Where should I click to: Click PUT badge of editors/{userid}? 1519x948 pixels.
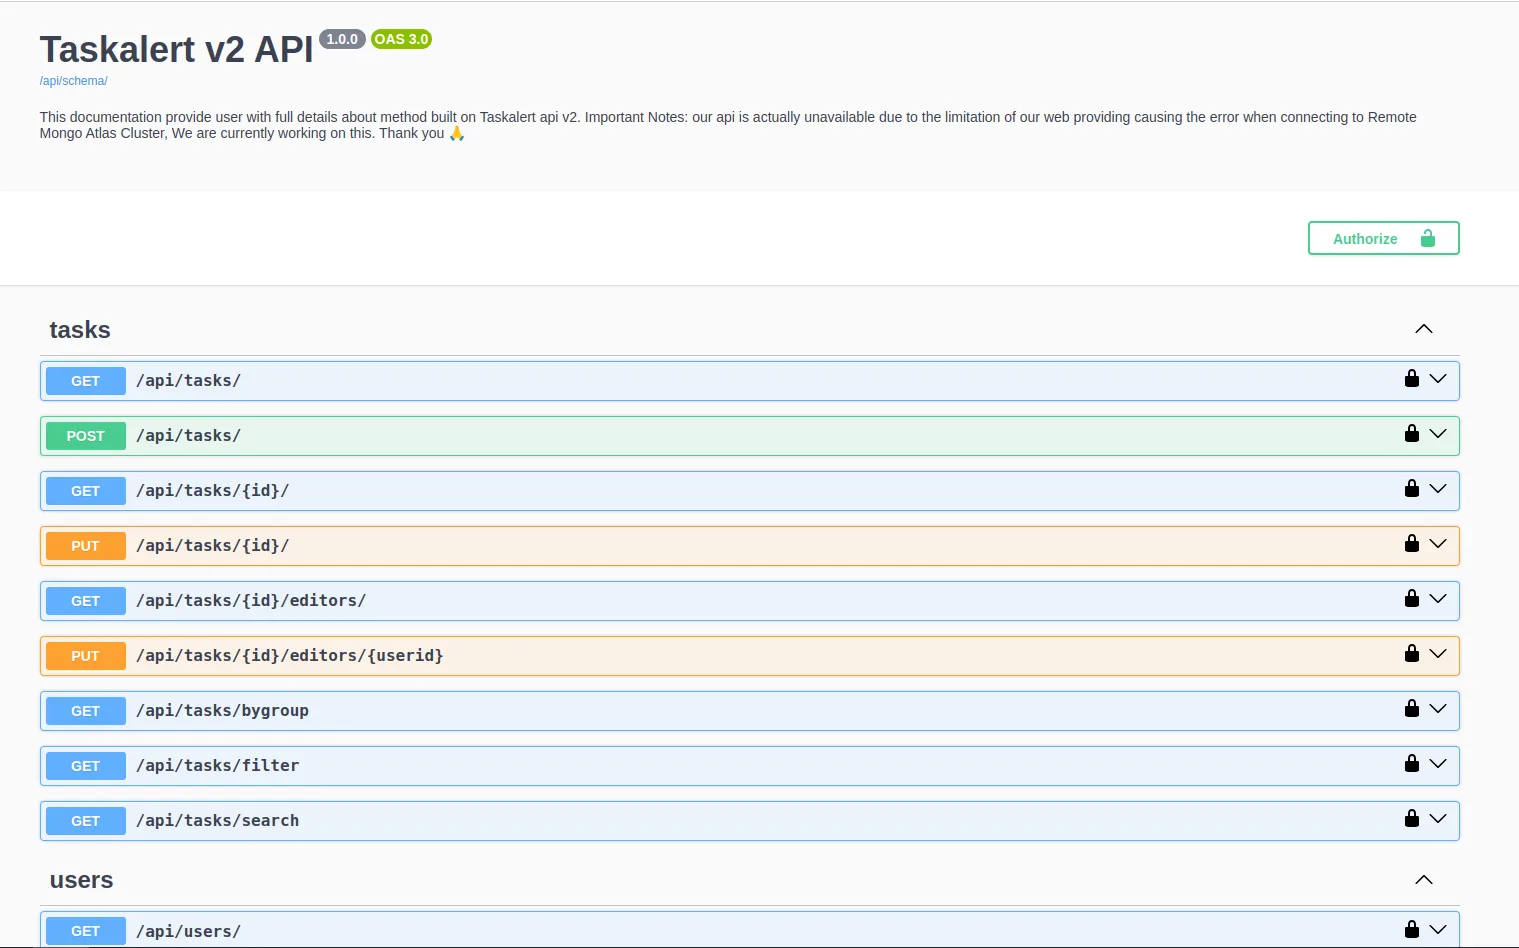(x=86, y=656)
